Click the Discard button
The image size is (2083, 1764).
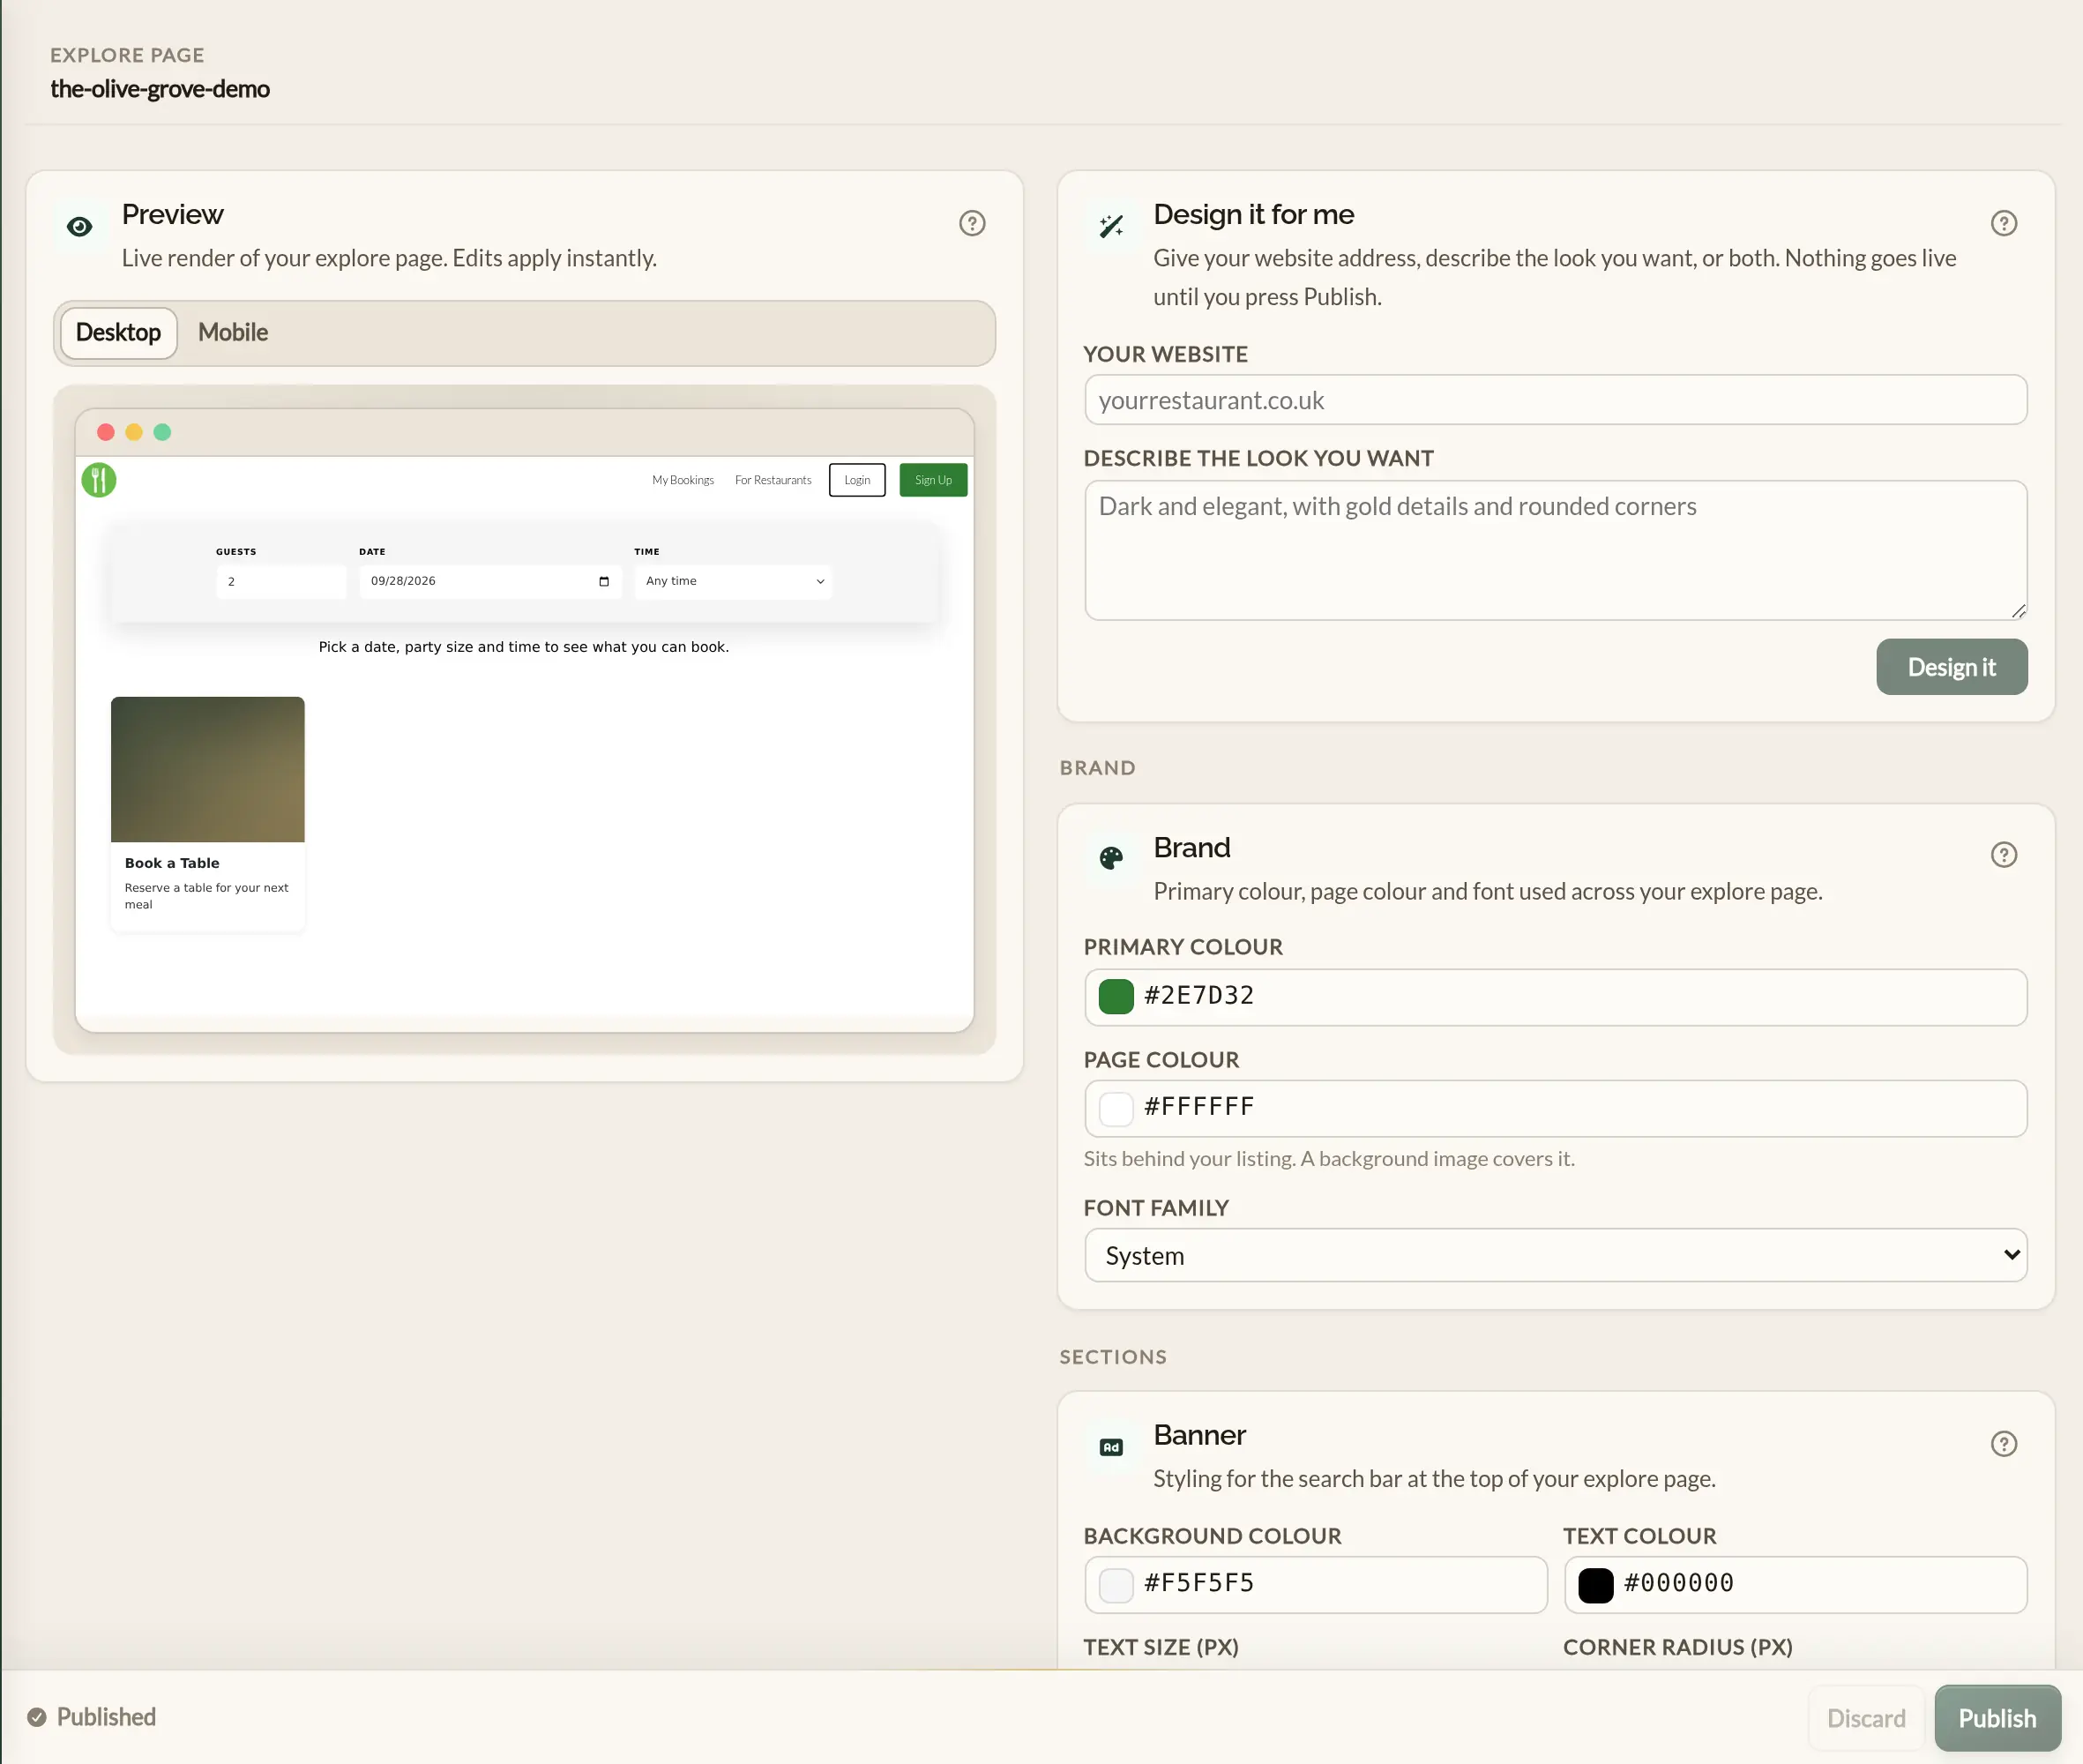pyautogui.click(x=1866, y=1718)
